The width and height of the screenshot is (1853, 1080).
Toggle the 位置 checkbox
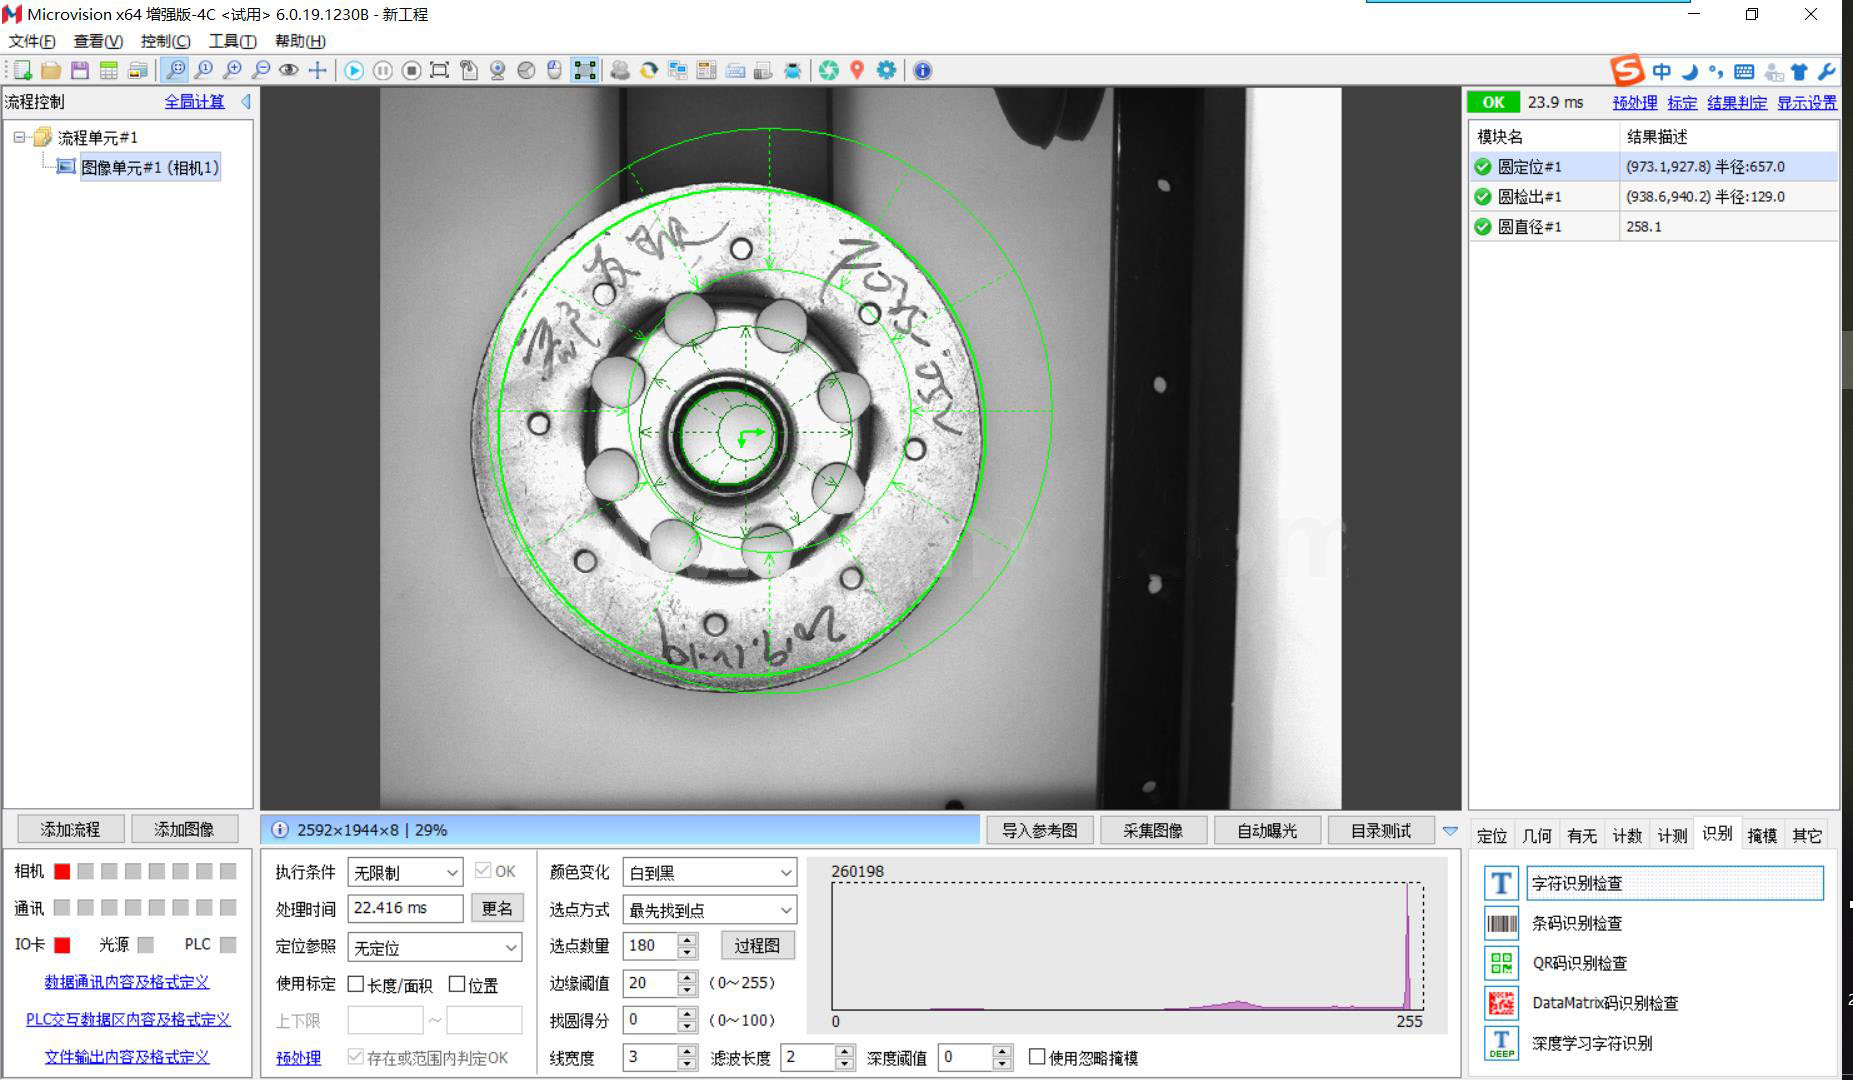[457, 984]
